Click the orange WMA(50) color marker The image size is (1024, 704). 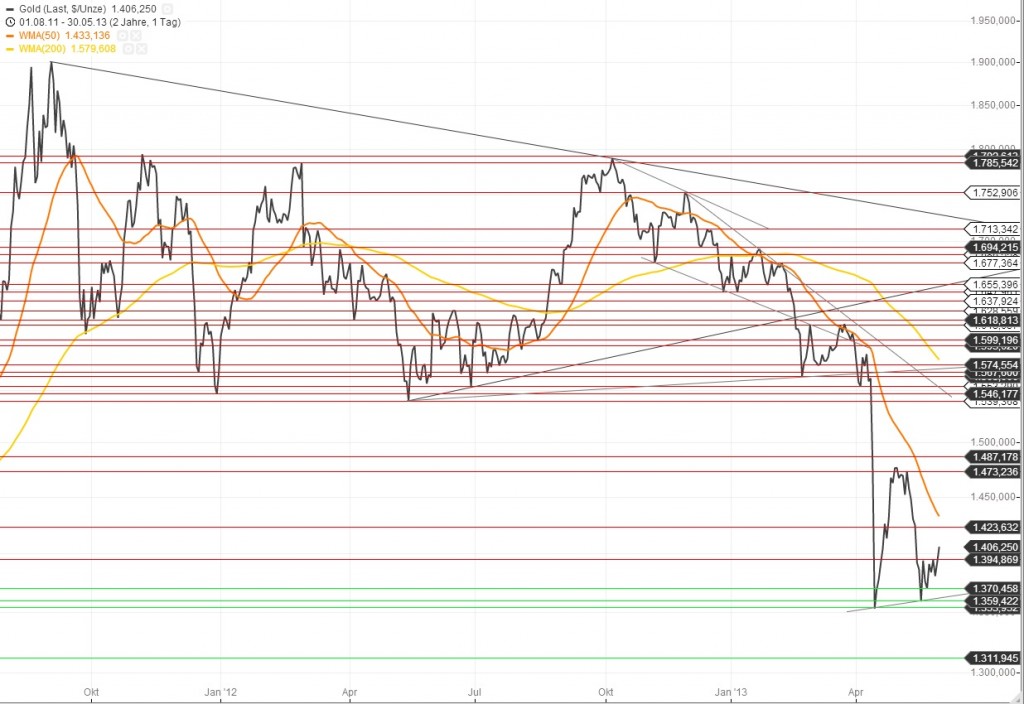click(x=10, y=34)
